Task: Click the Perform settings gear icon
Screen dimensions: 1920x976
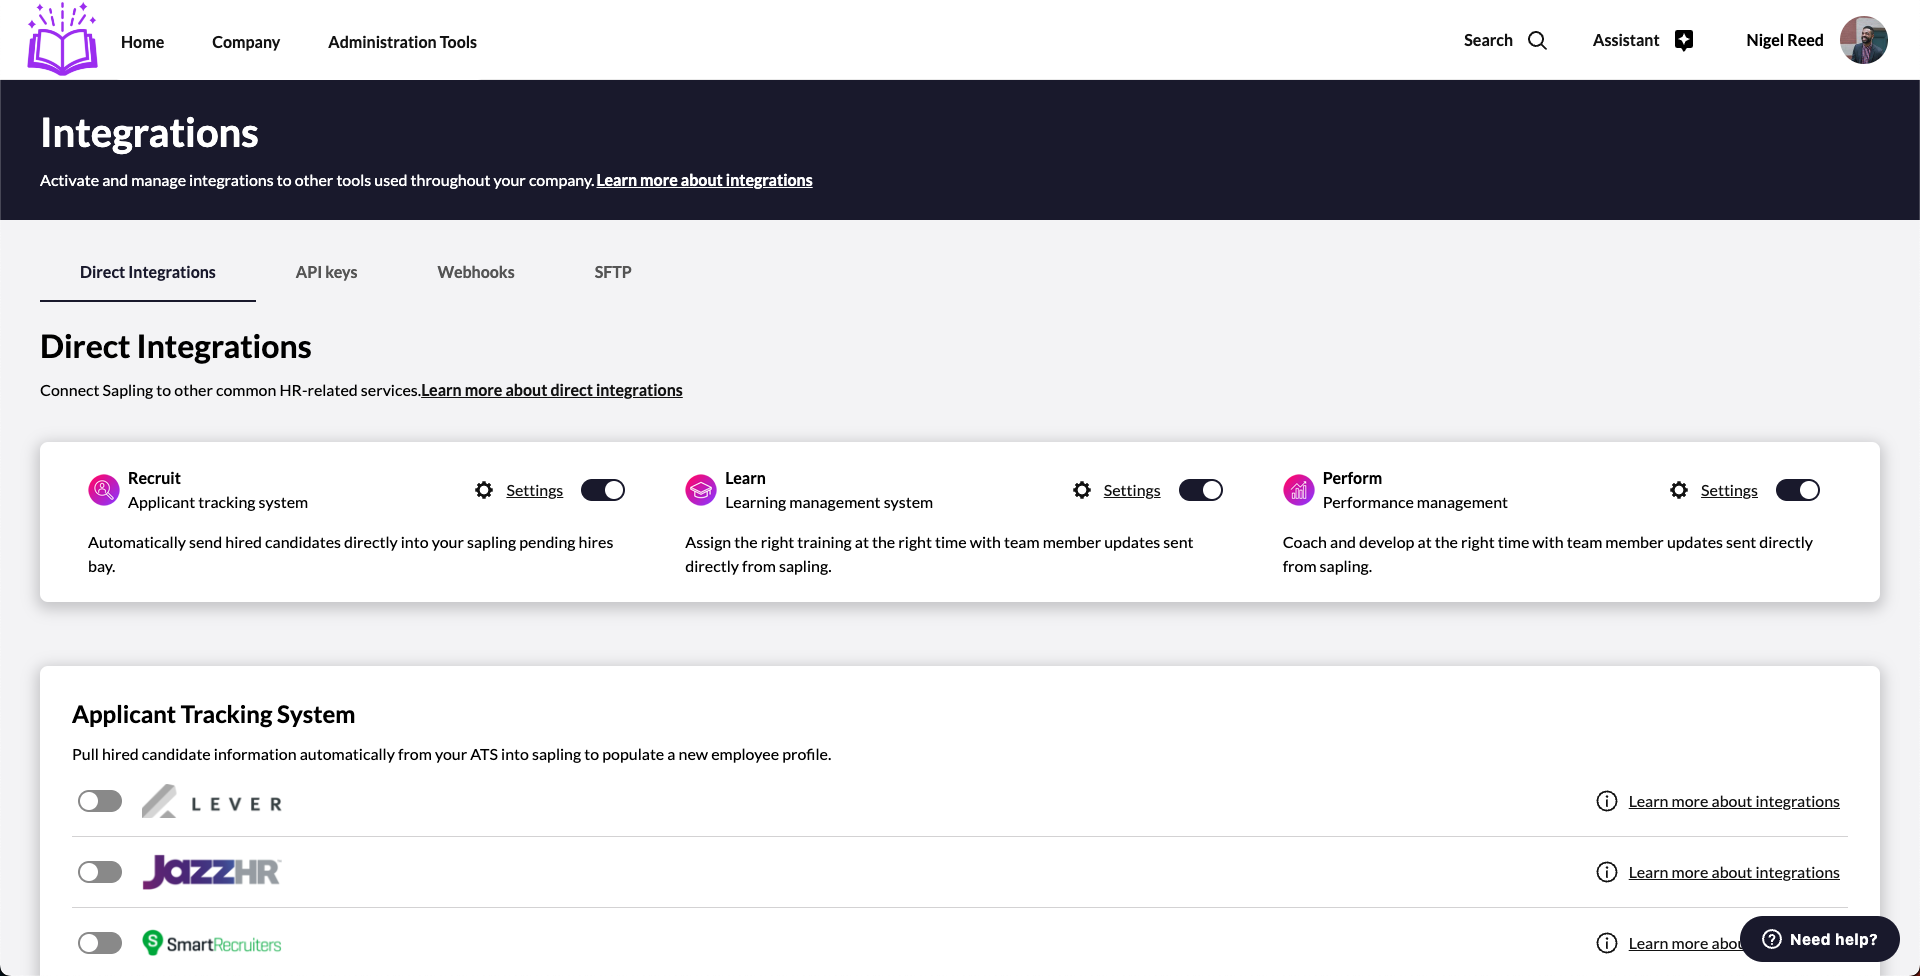Action: [x=1679, y=490]
